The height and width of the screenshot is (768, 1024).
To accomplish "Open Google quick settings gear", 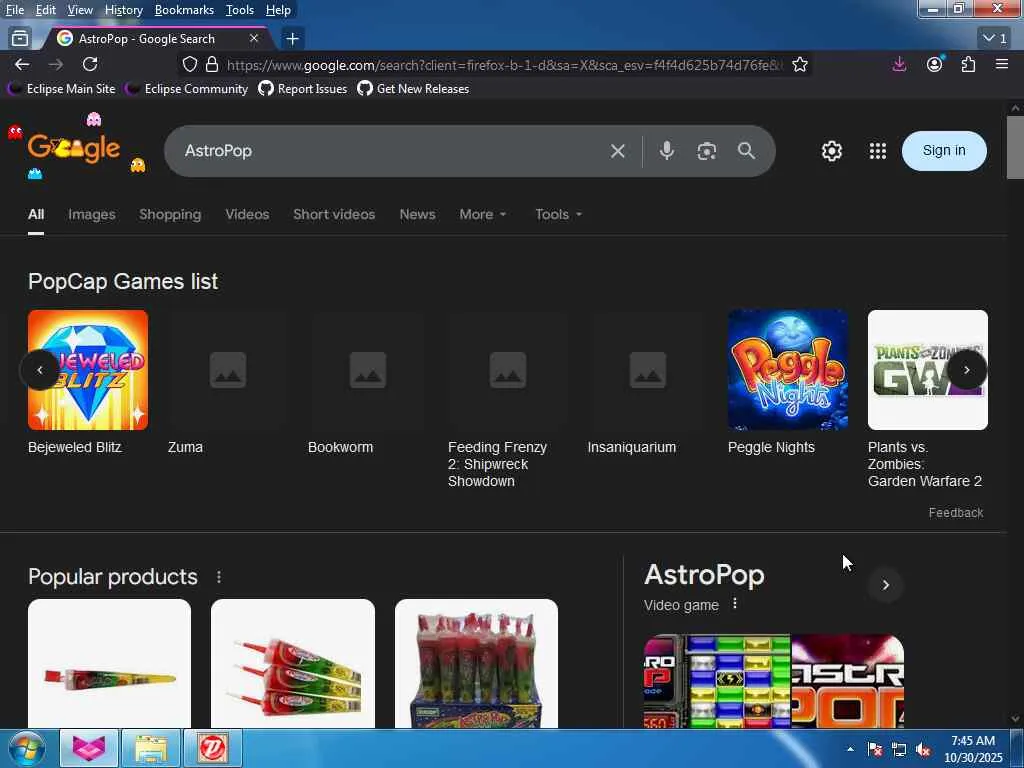I will pos(831,151).
